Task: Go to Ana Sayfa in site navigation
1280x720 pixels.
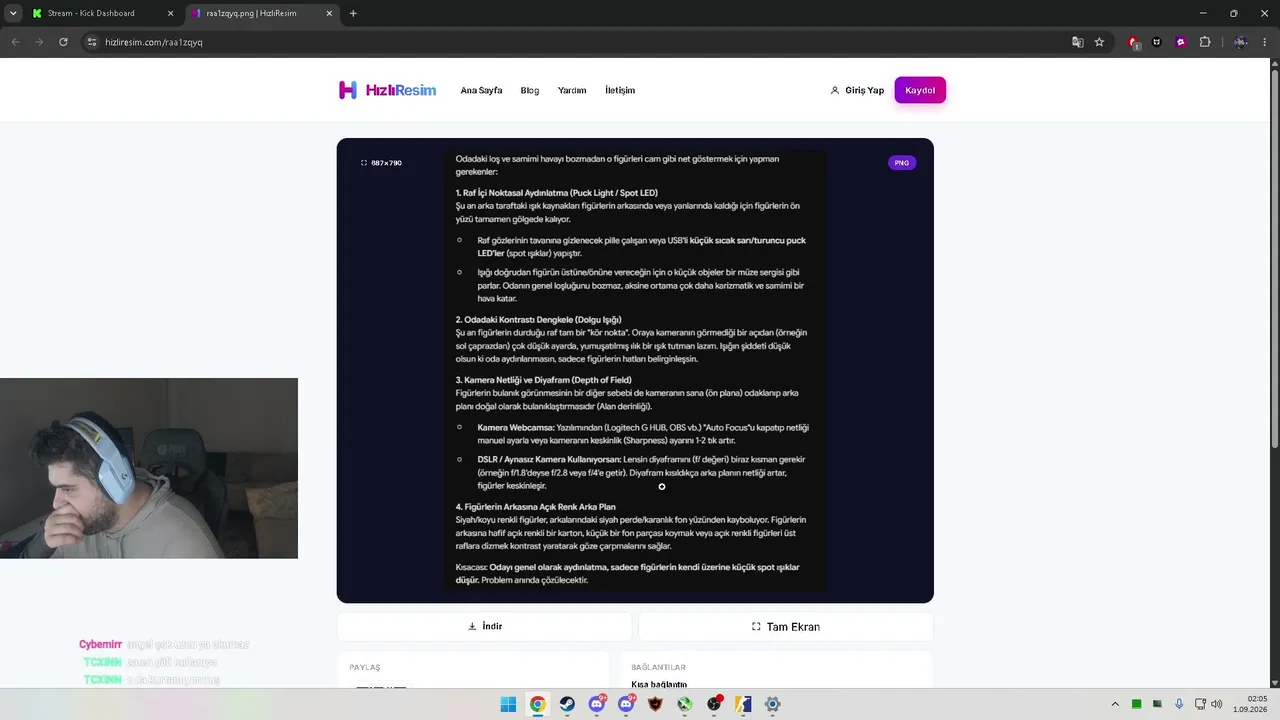Action: [x=481, y=90]
